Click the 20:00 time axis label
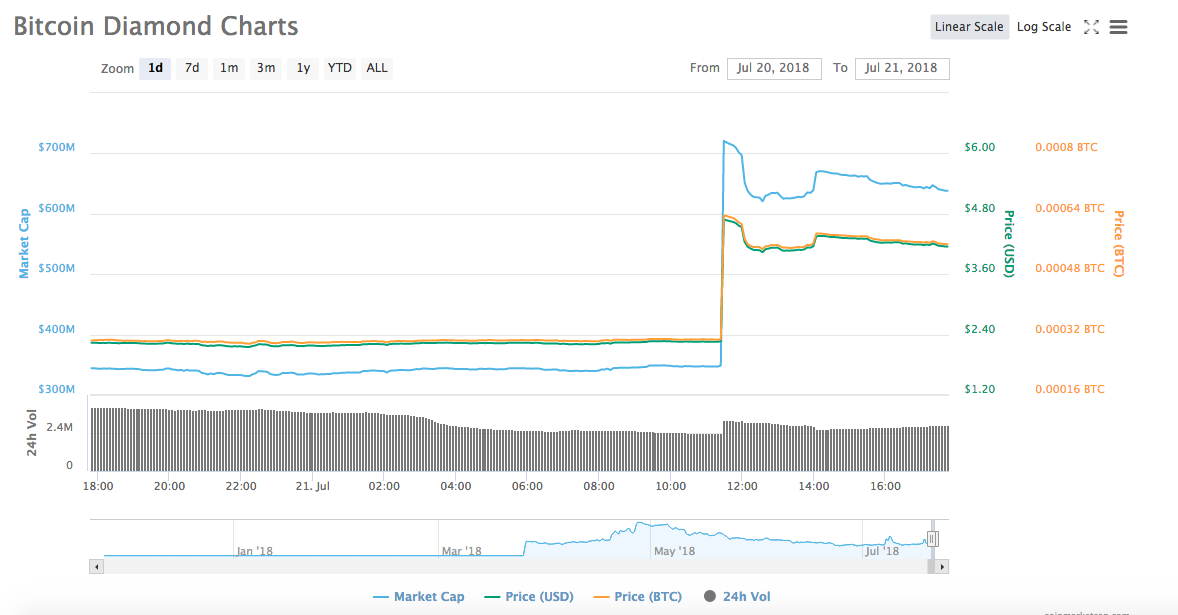 click(x=170, y=486)
